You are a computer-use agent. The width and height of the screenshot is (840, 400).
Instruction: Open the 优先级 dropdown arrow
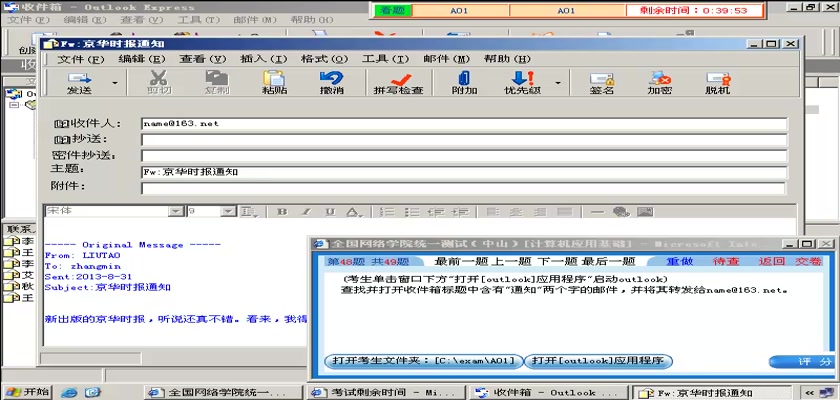click(x=558, y=83)
